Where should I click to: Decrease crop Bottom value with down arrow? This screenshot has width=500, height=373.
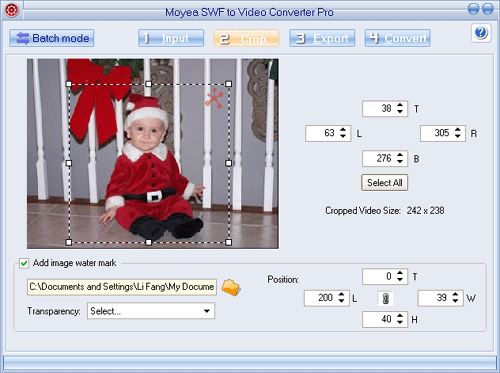click(400, 162)
